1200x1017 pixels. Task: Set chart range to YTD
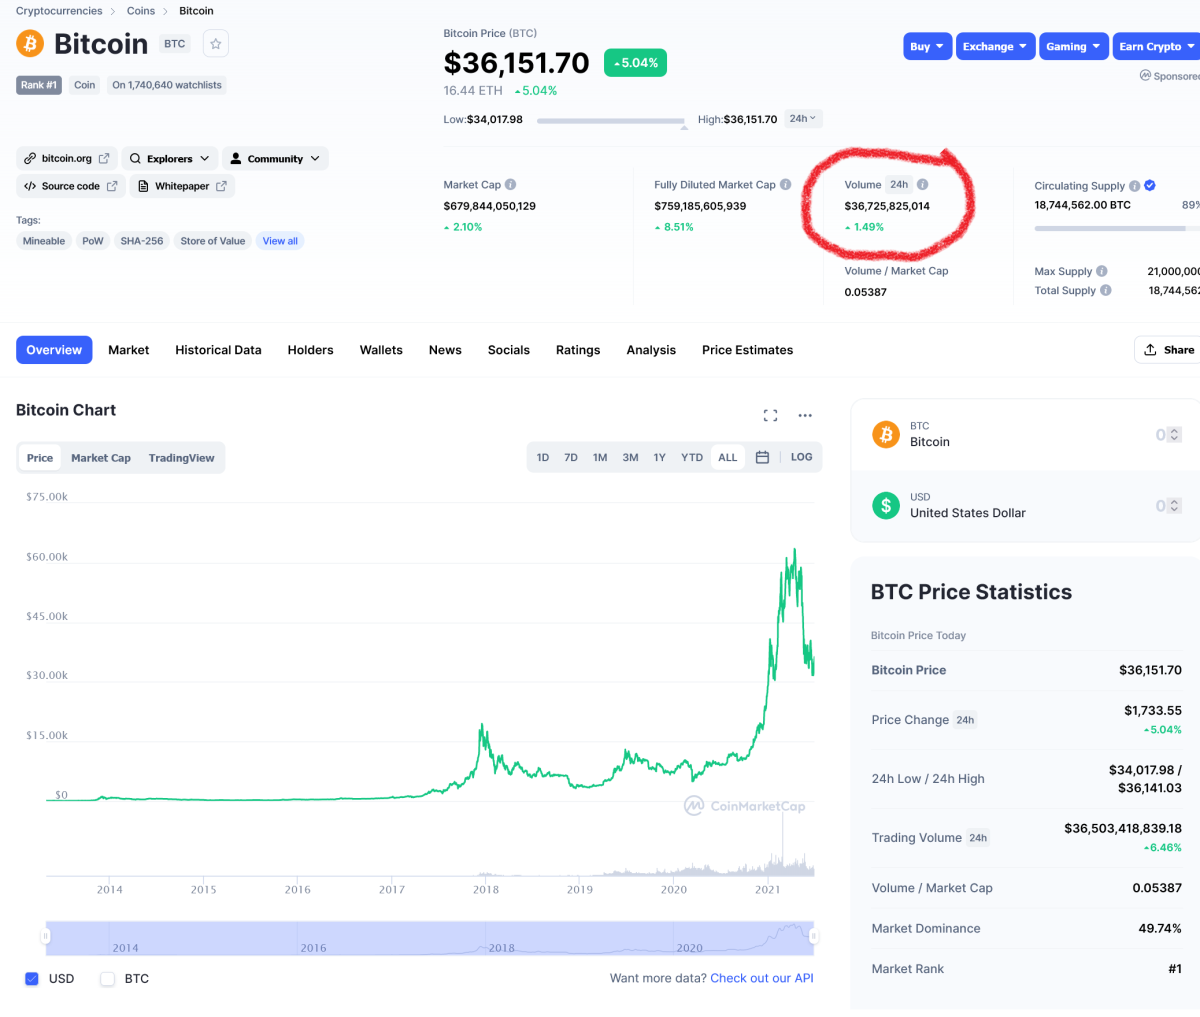pyautogui.click(x=692, y=457)
